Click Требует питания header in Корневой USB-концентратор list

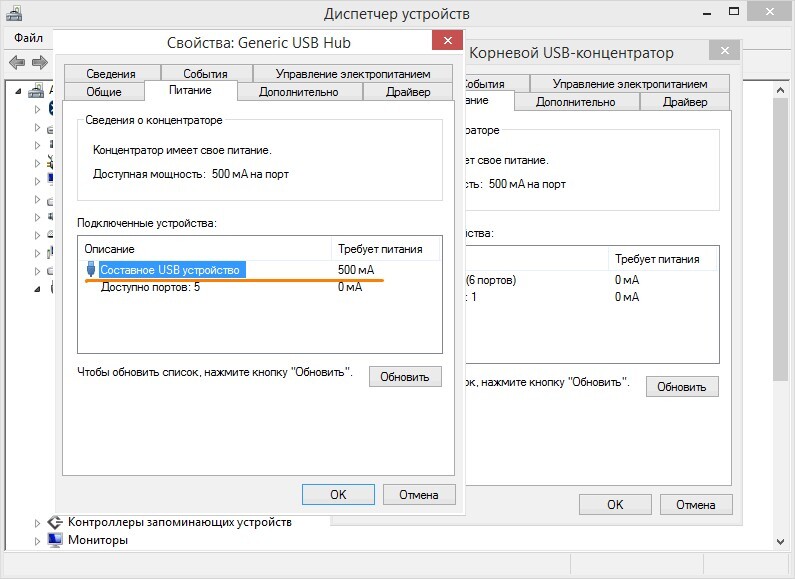[662, 259]
